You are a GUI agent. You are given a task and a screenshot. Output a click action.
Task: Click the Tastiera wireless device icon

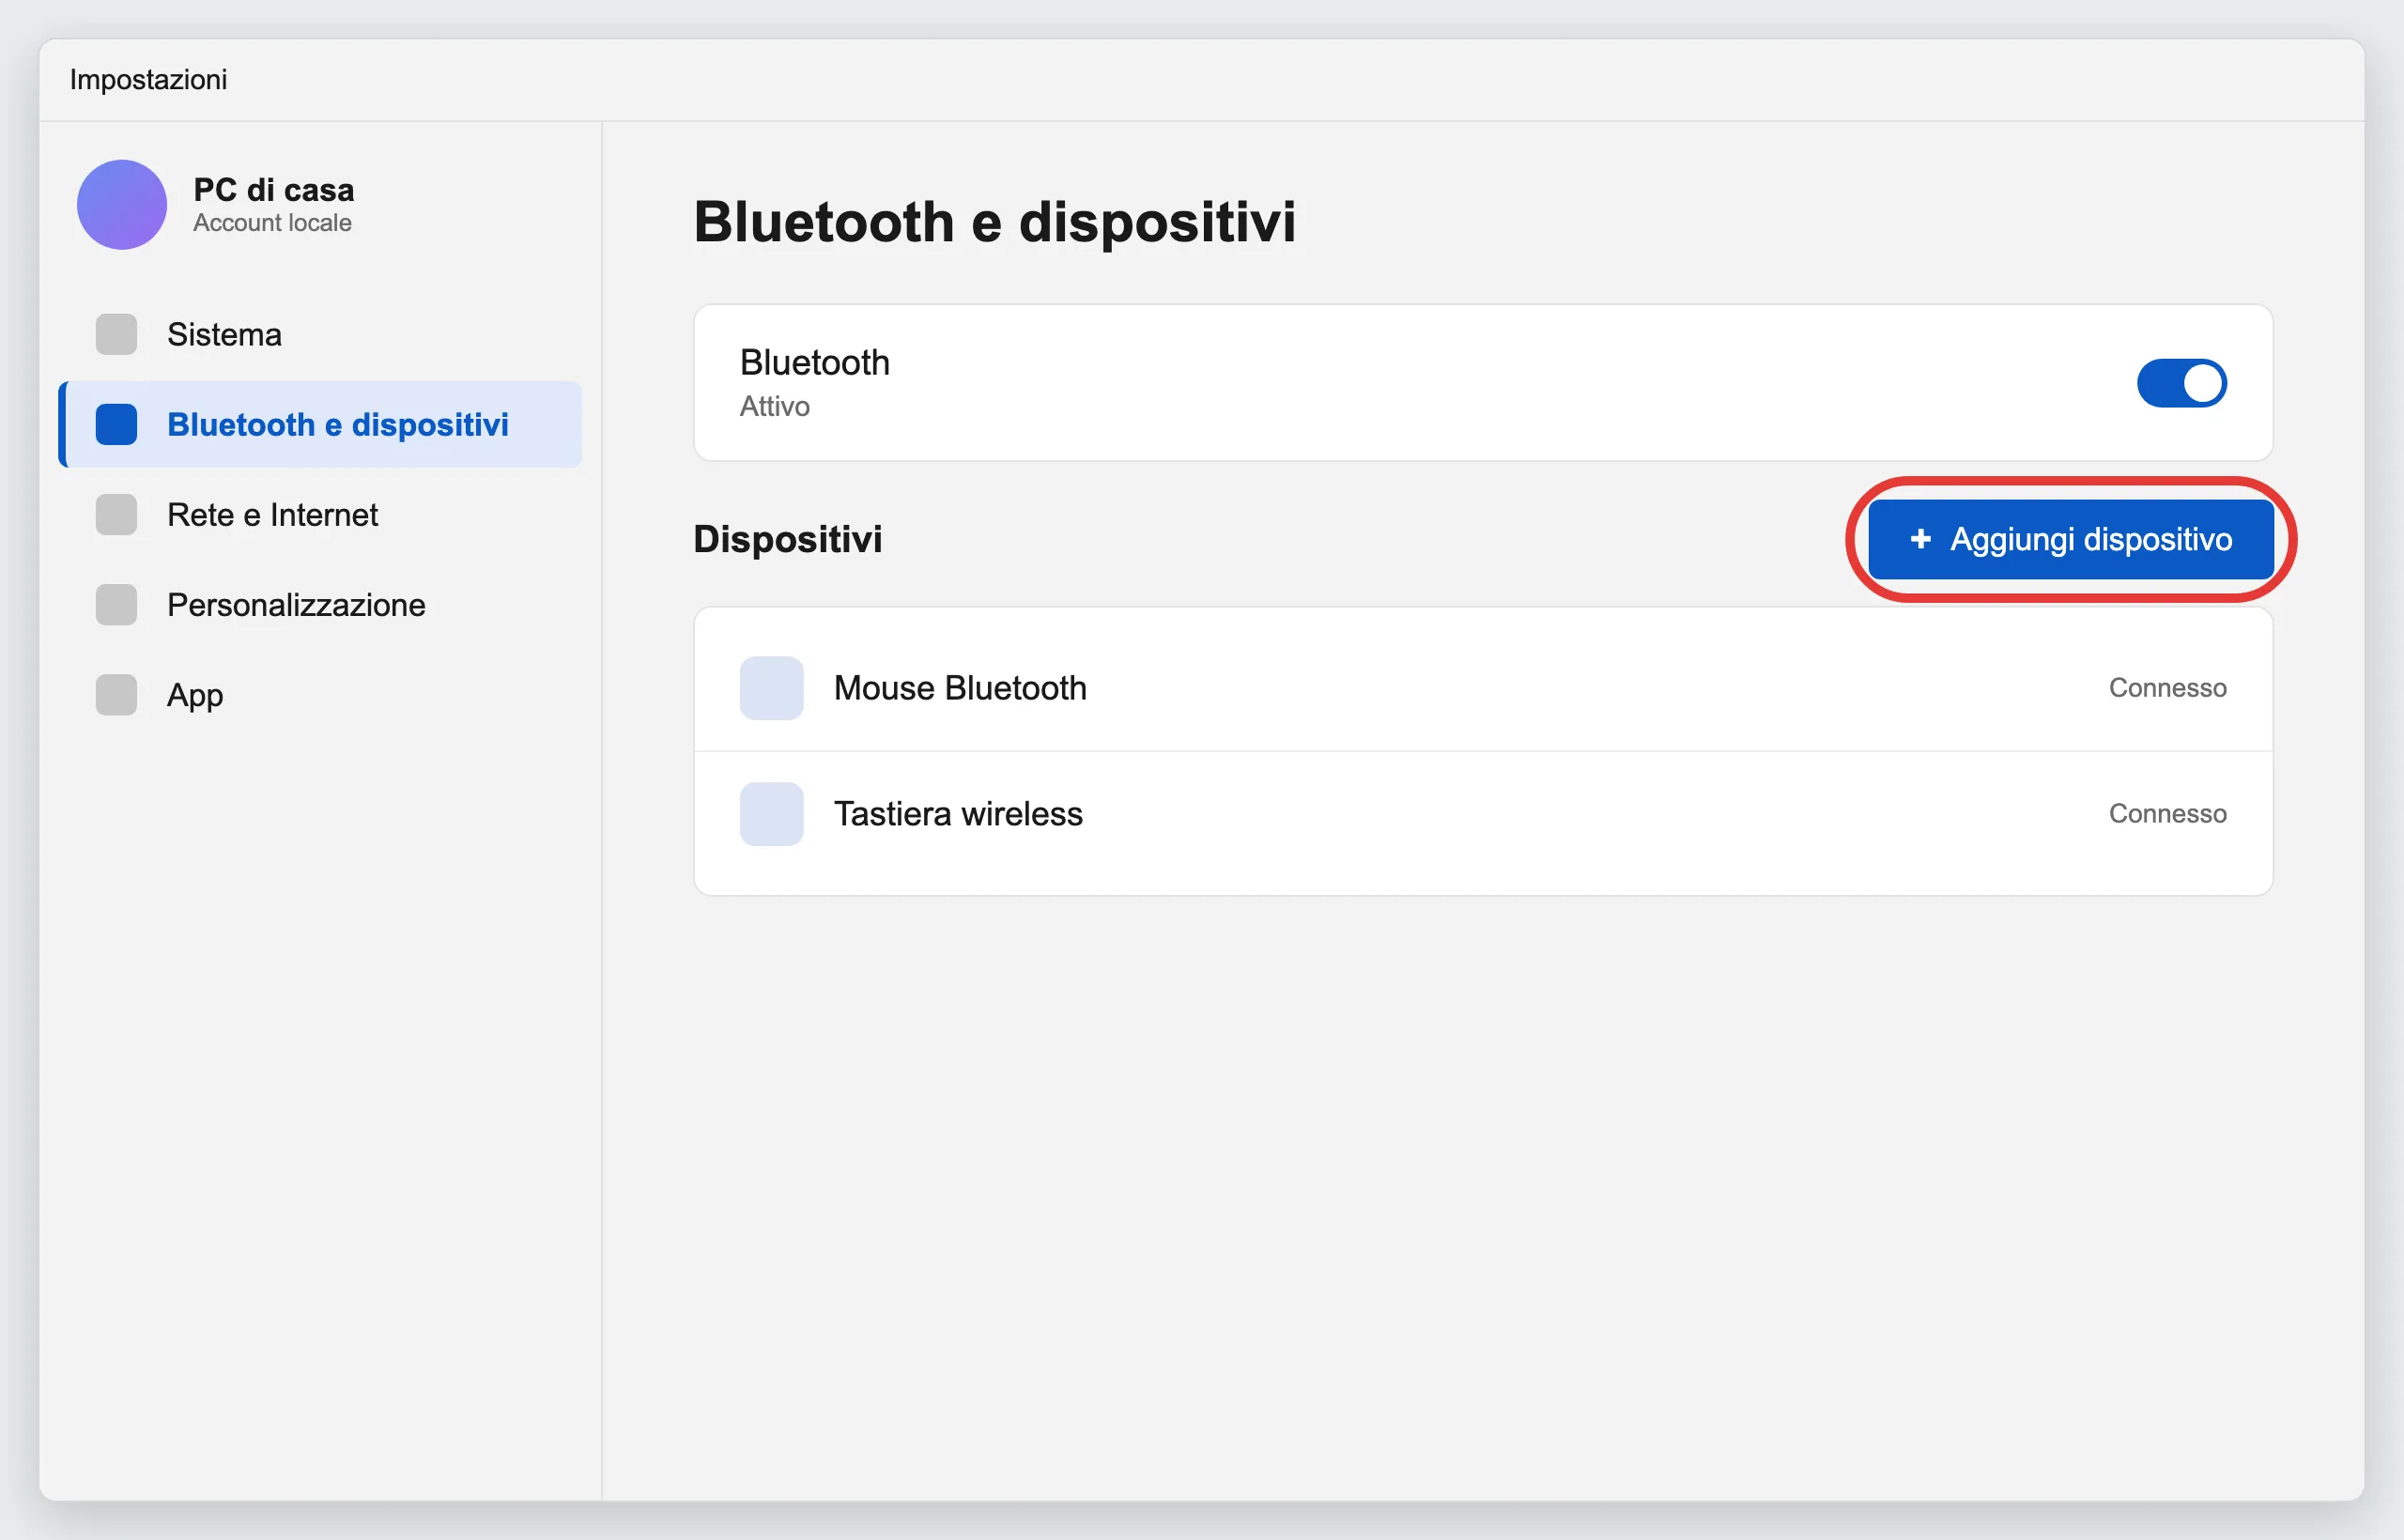point(771,814)
